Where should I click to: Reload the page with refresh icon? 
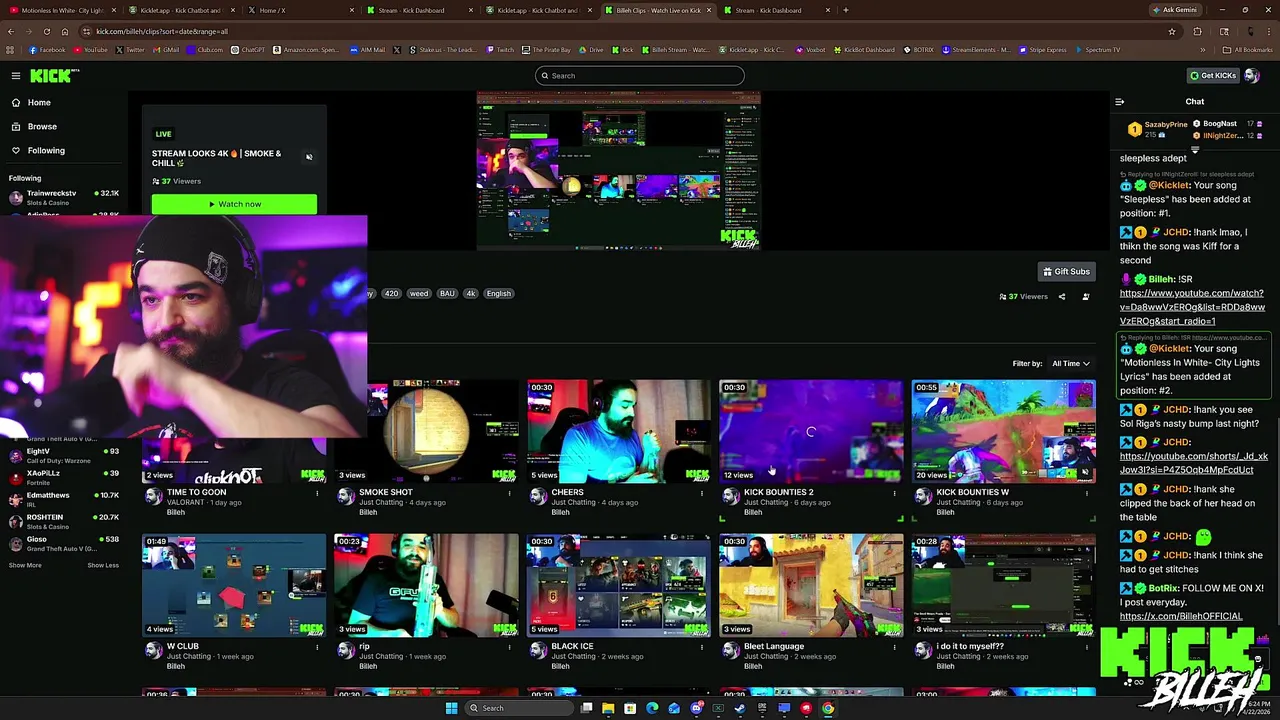click(x=46, y=31)
